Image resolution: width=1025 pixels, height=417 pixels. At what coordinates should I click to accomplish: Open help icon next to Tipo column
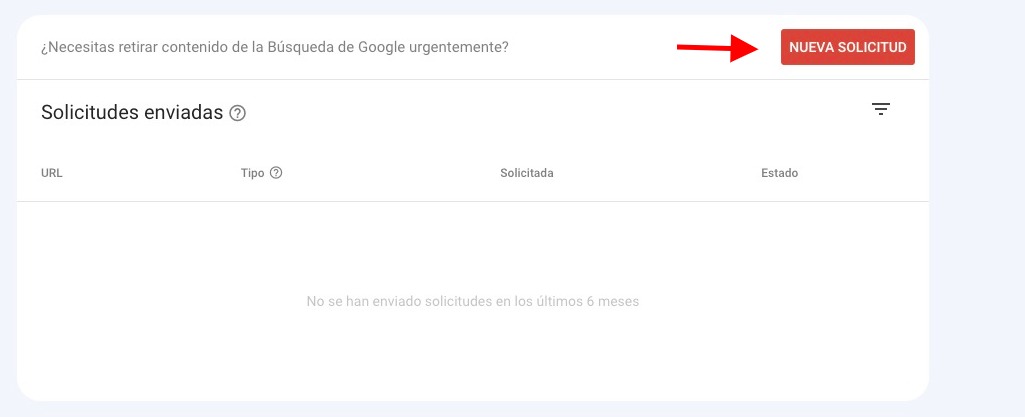pos(276,173)
